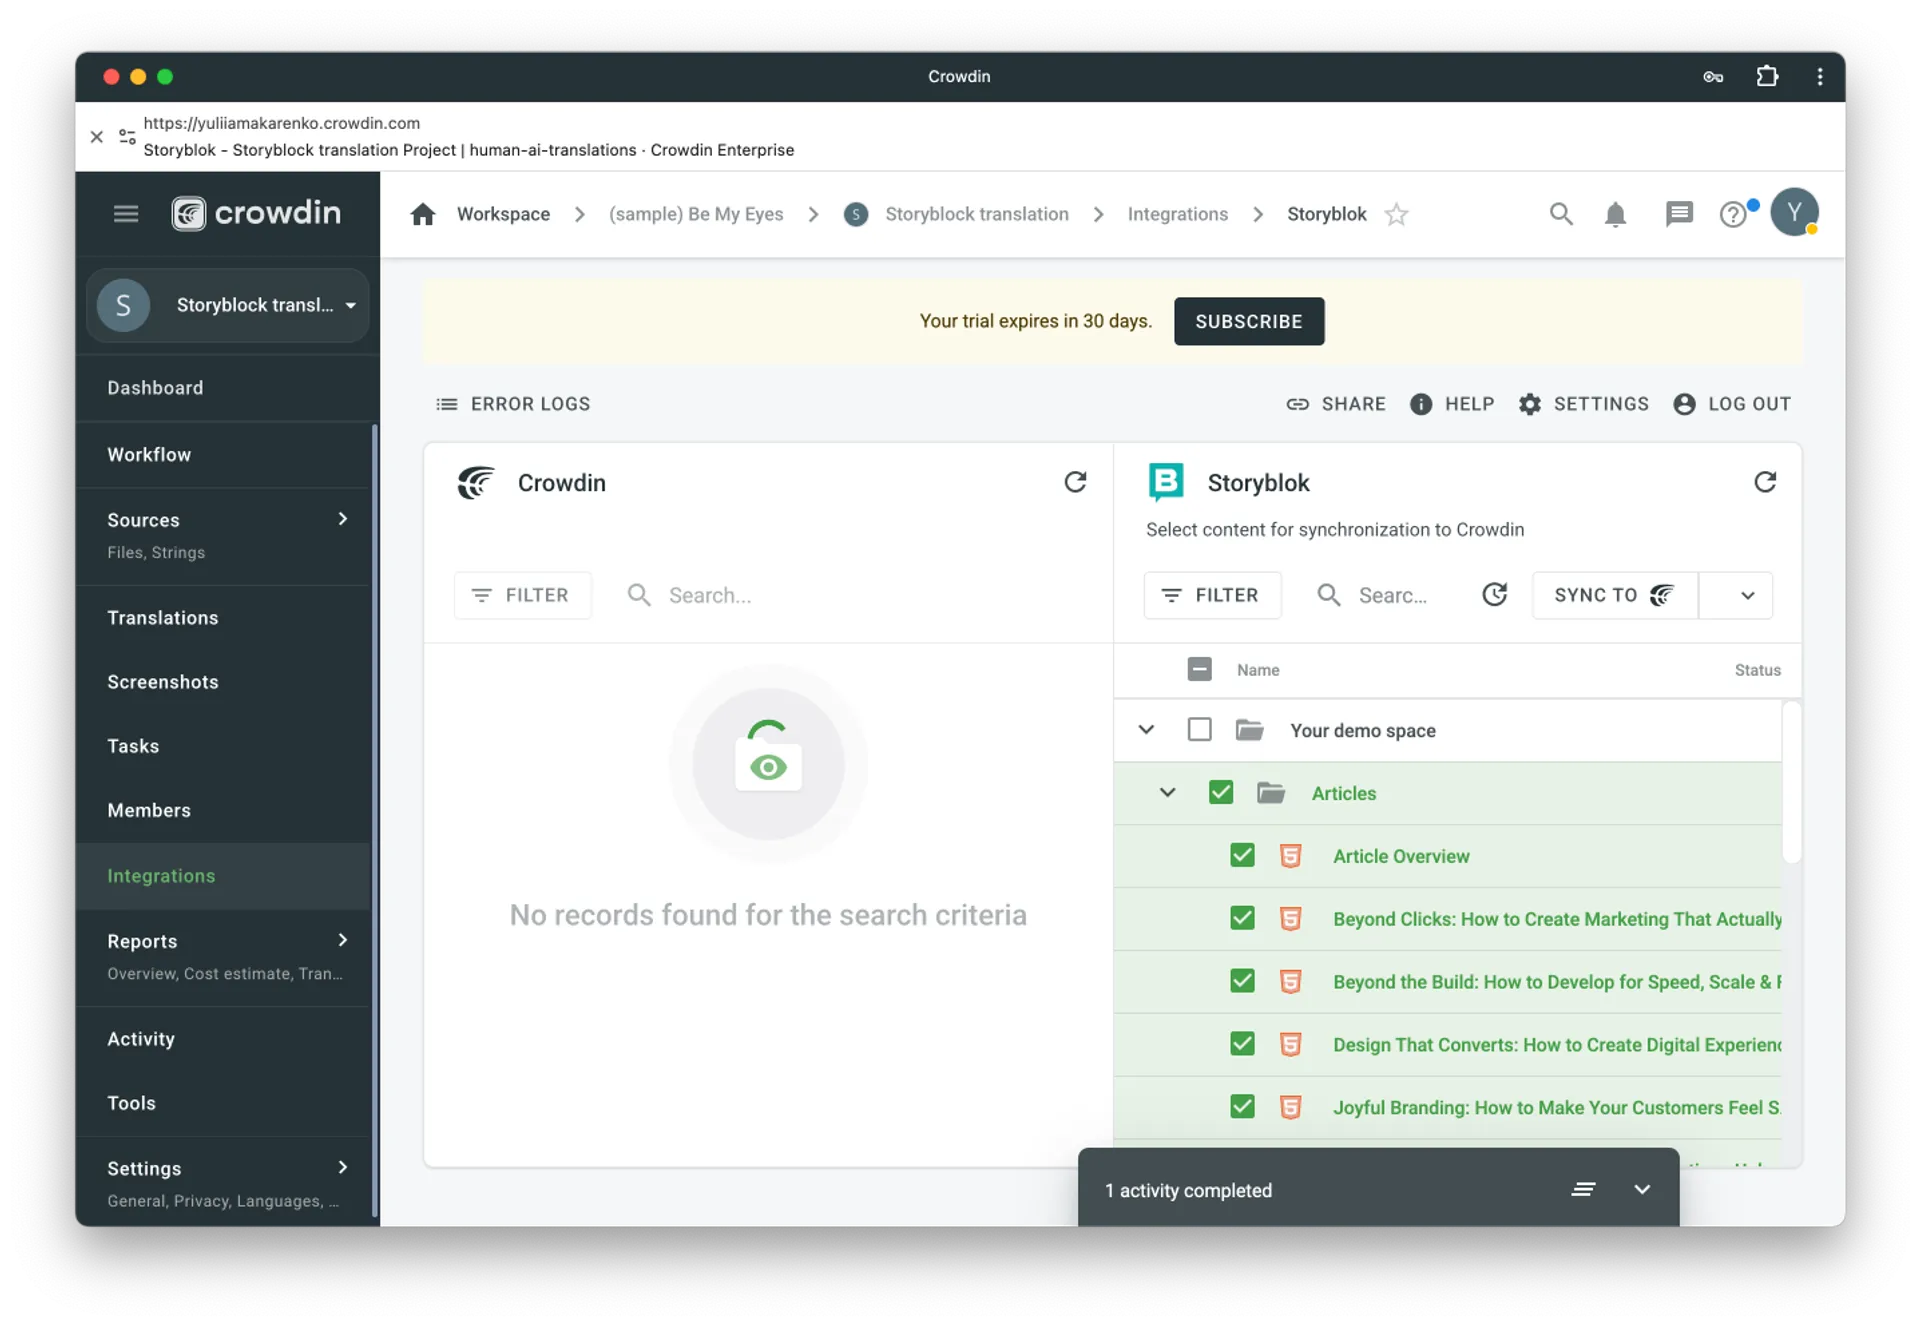Click the SHARE button
Screen dimensions: 1920x1325
[x=1336, y=404]
